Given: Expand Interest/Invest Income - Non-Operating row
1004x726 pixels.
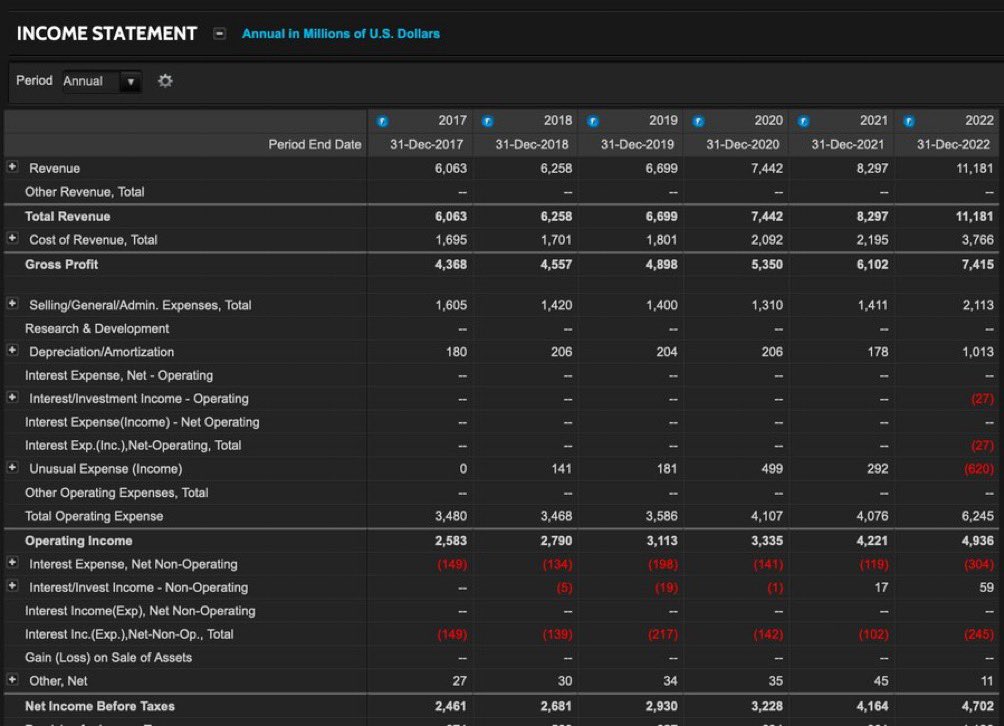Looking at the screenshot, I should 12,586.
